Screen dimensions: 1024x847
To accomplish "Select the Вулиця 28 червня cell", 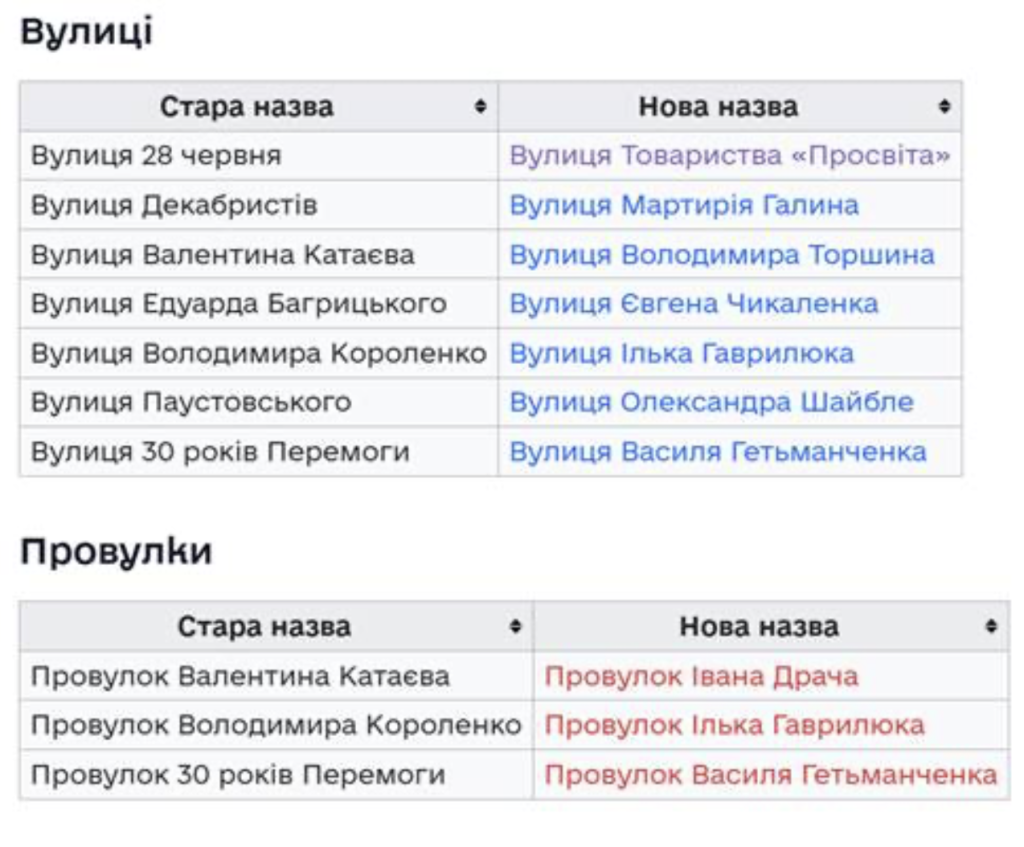I will [156, 156].
